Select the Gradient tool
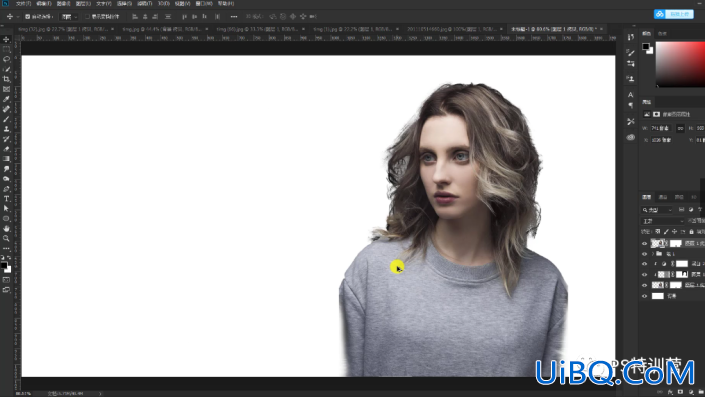 (x=6, y=159)
